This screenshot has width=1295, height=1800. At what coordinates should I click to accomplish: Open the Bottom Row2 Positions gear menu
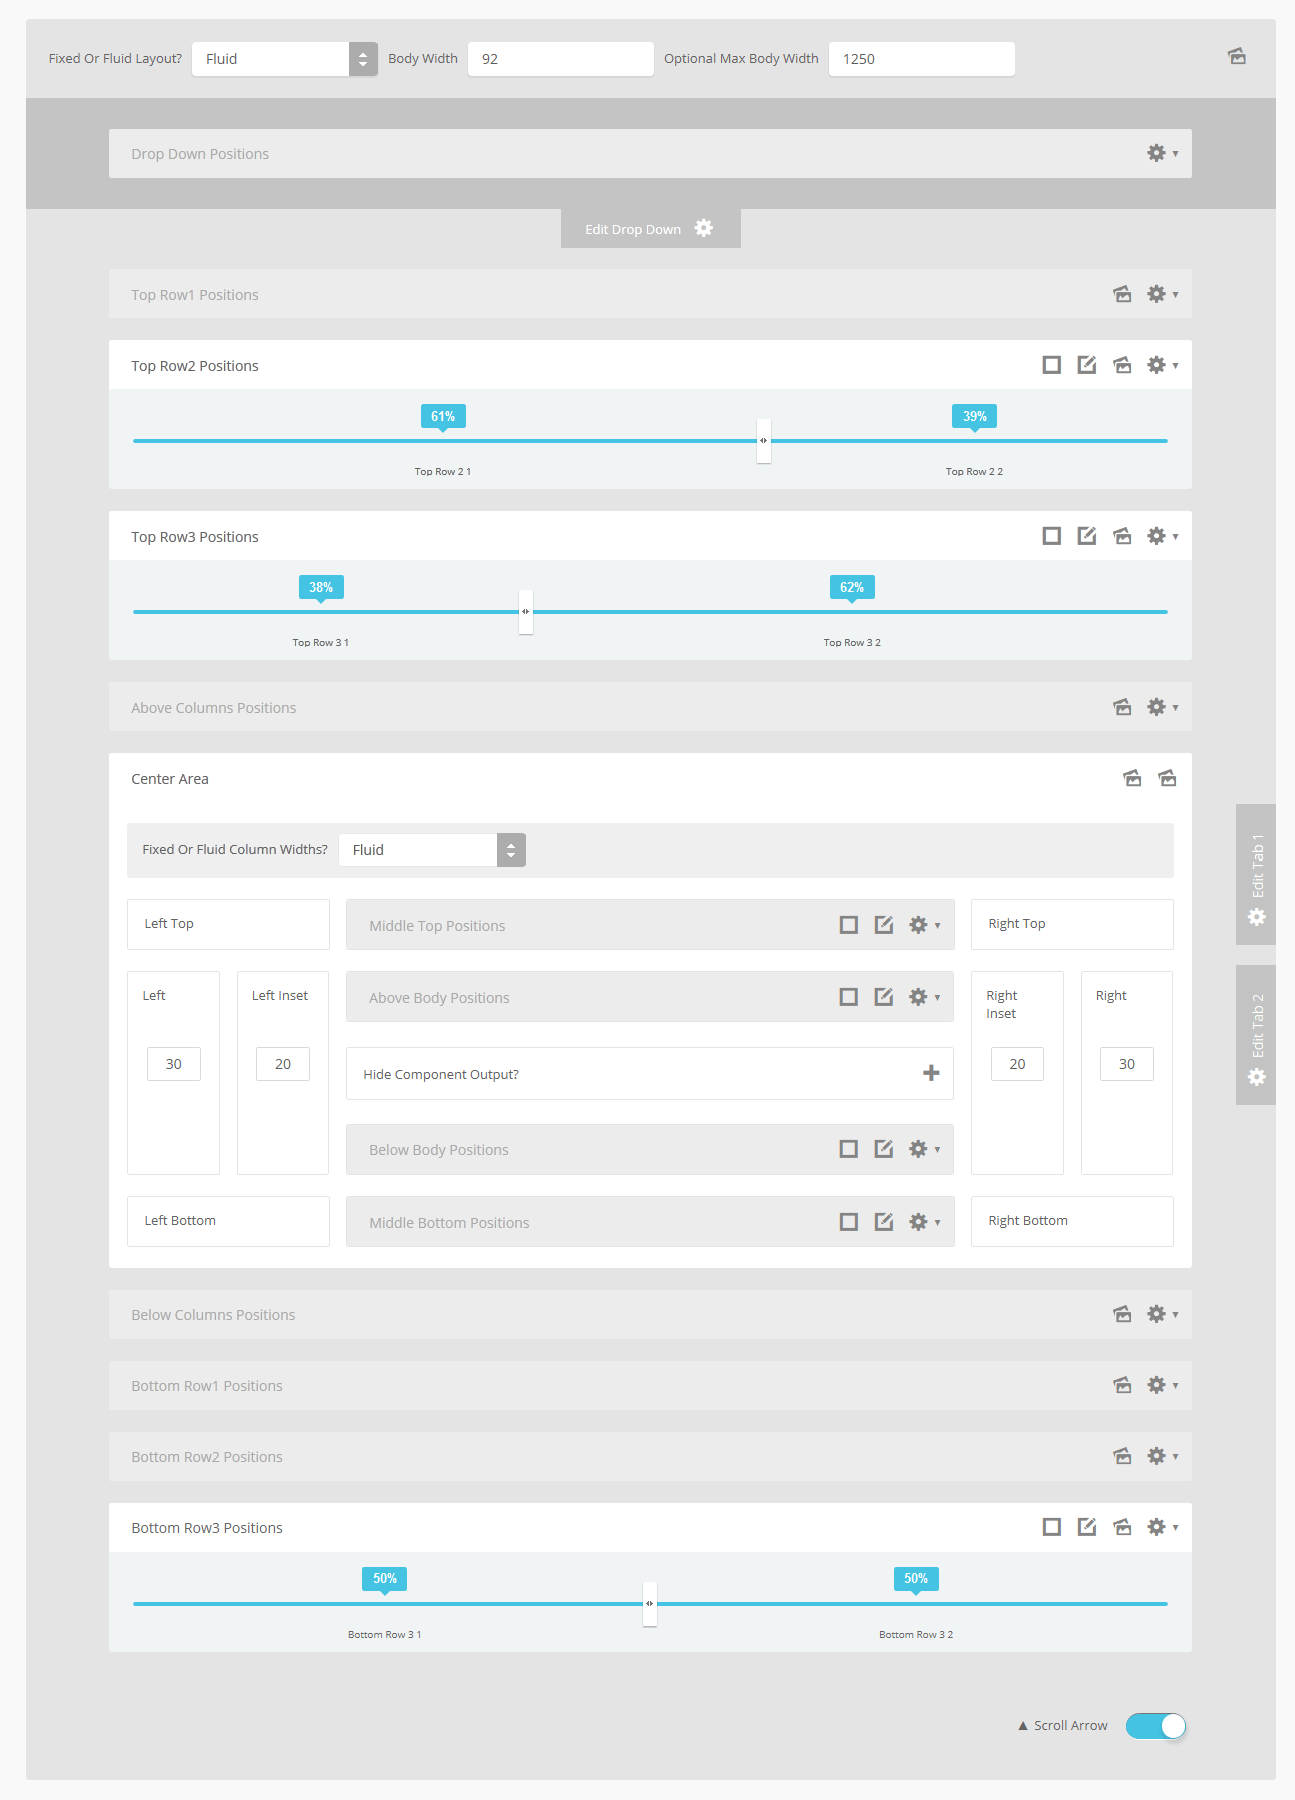point(1162,1456)
